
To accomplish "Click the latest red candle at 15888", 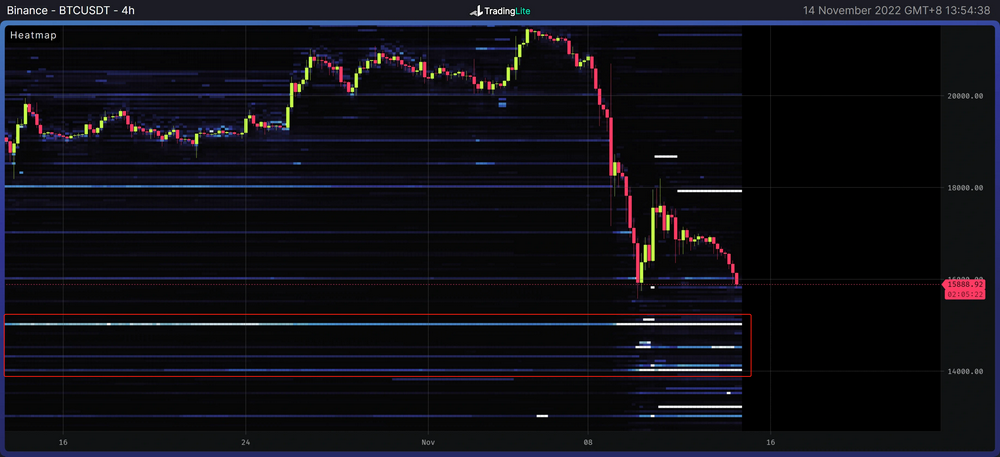I will (738, 279).
